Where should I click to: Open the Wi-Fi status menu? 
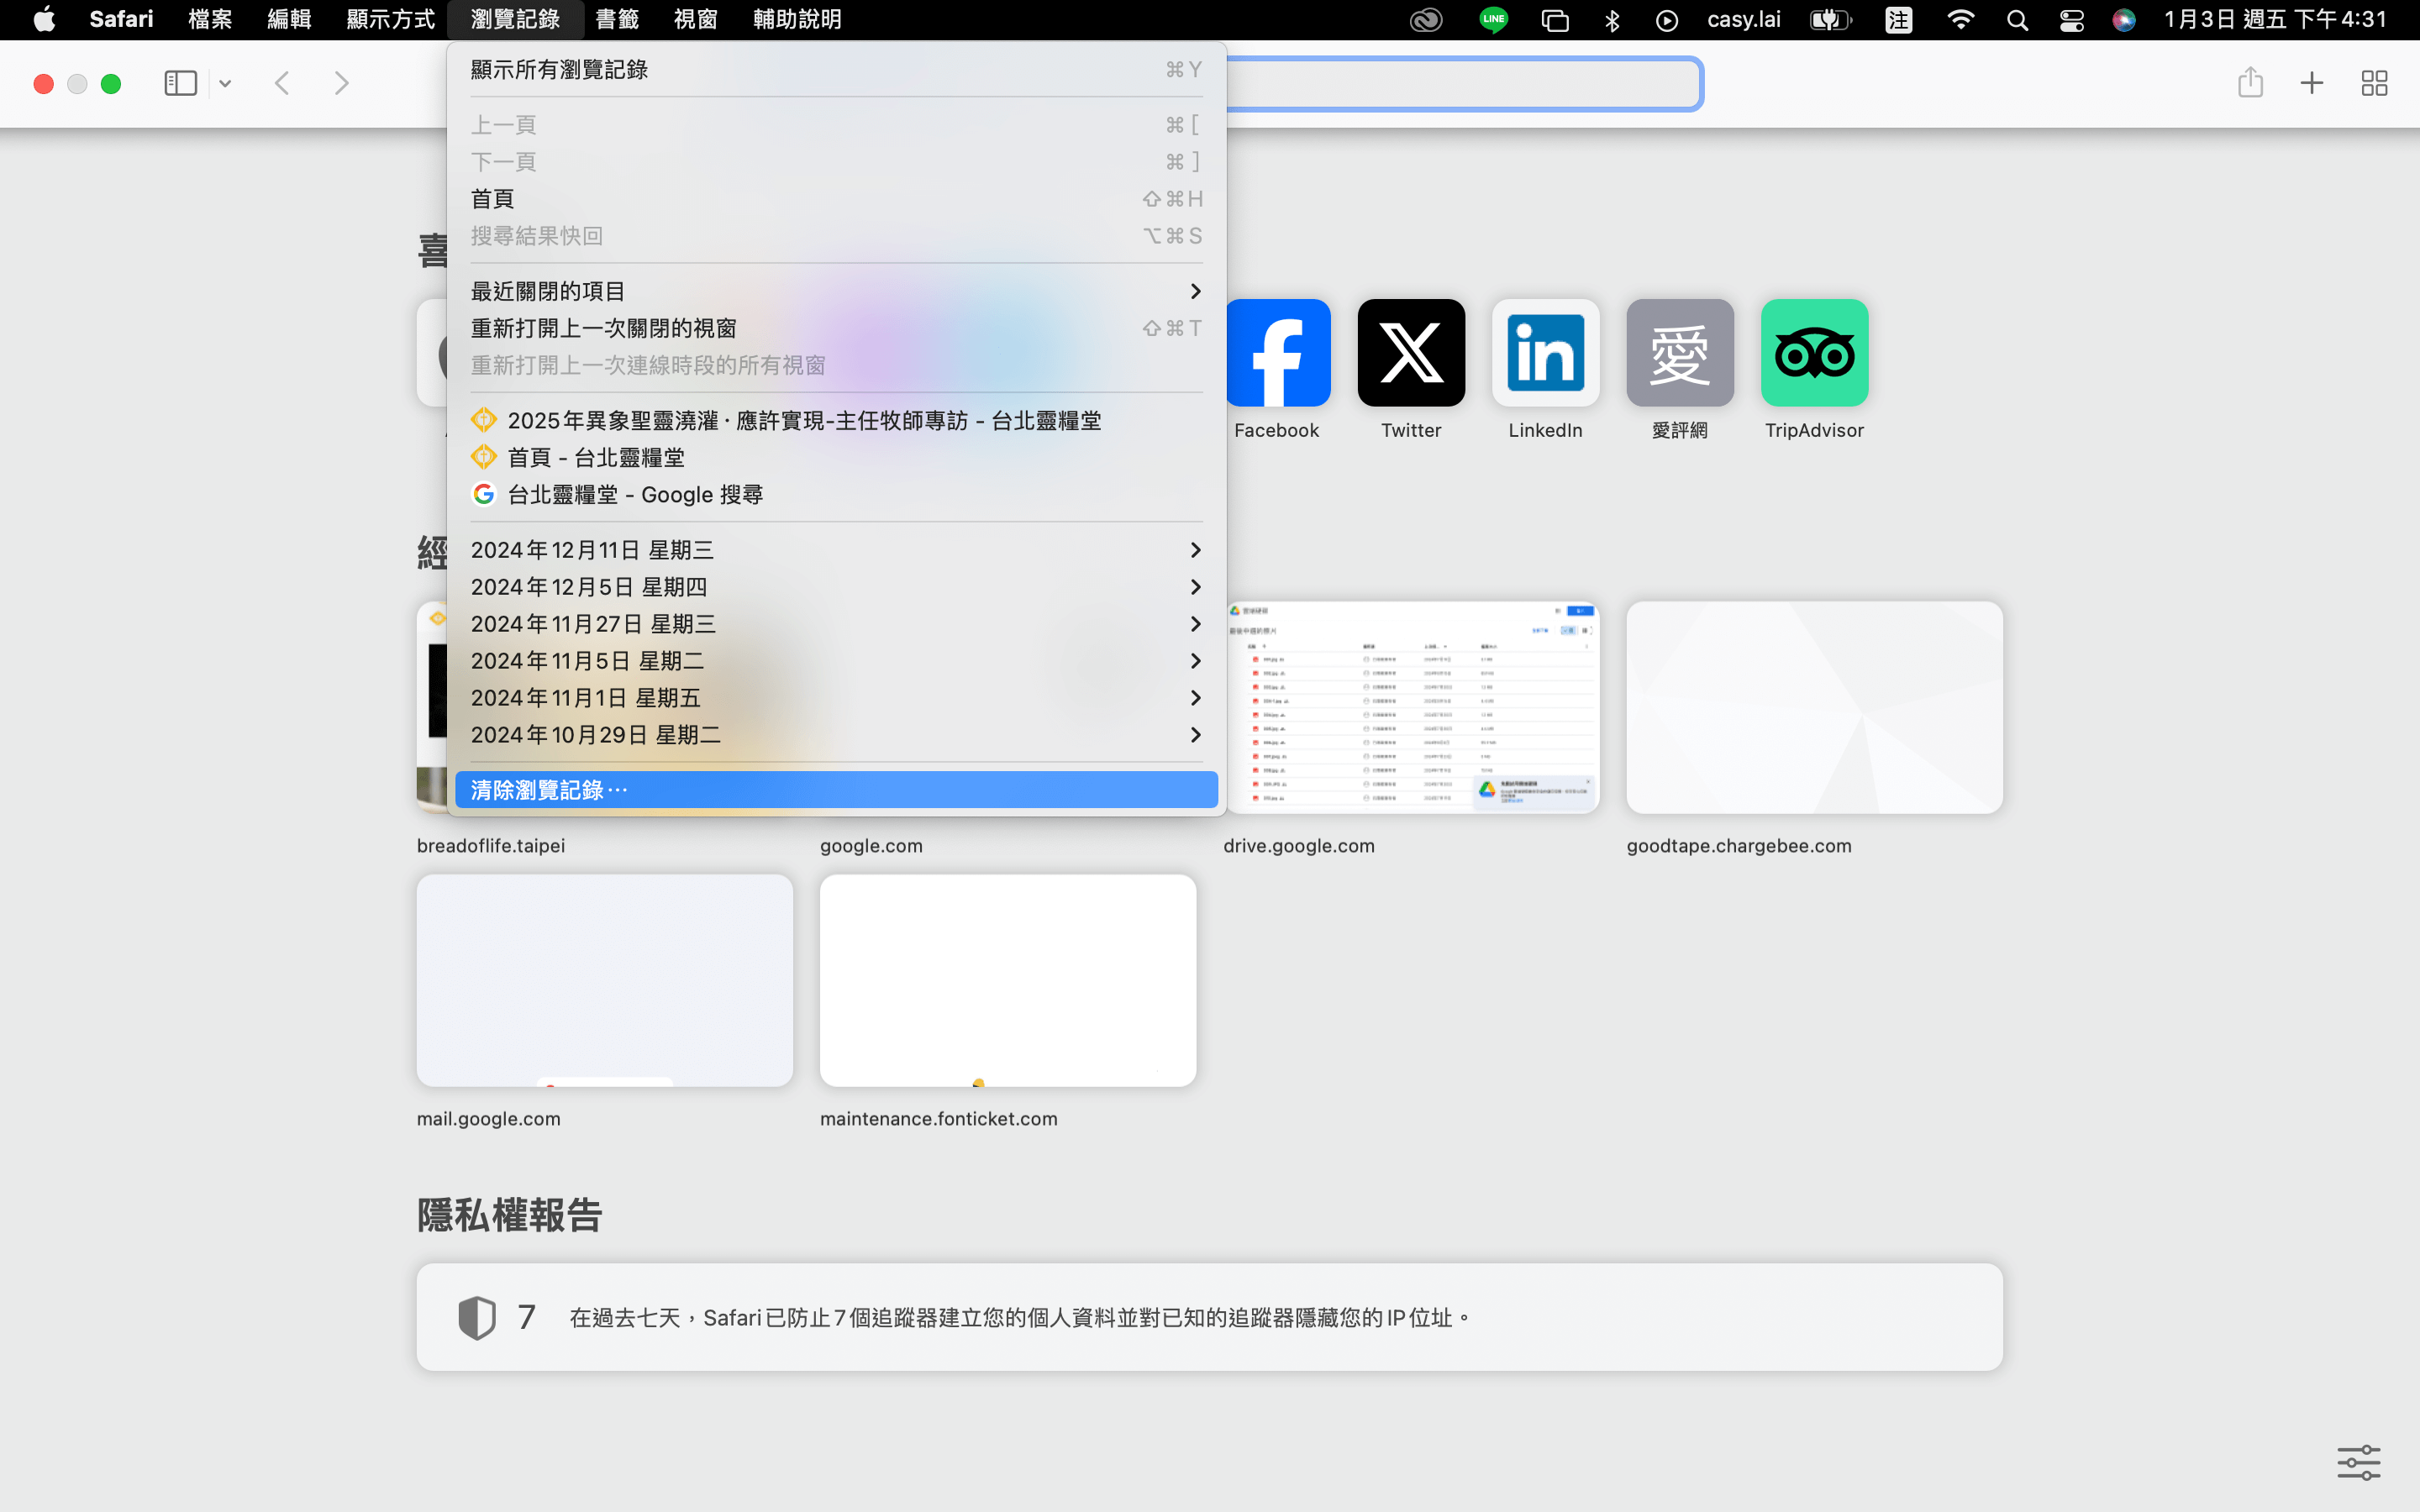(1960, 20)
